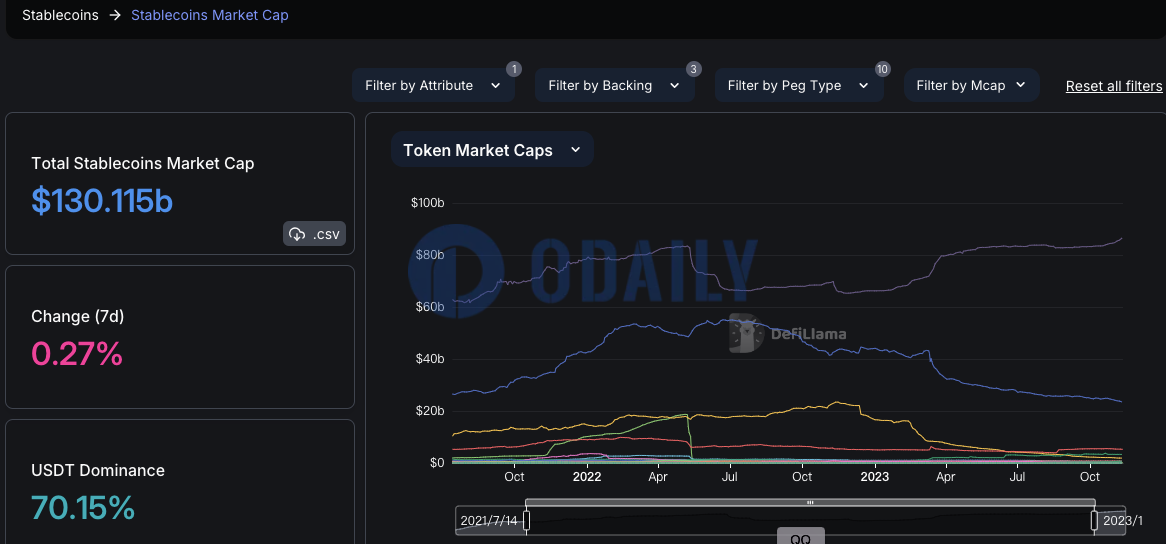The image size is (1166, 544).
Task: Expand the Filter by Peg Type dropdown
Action: point(798,86)
